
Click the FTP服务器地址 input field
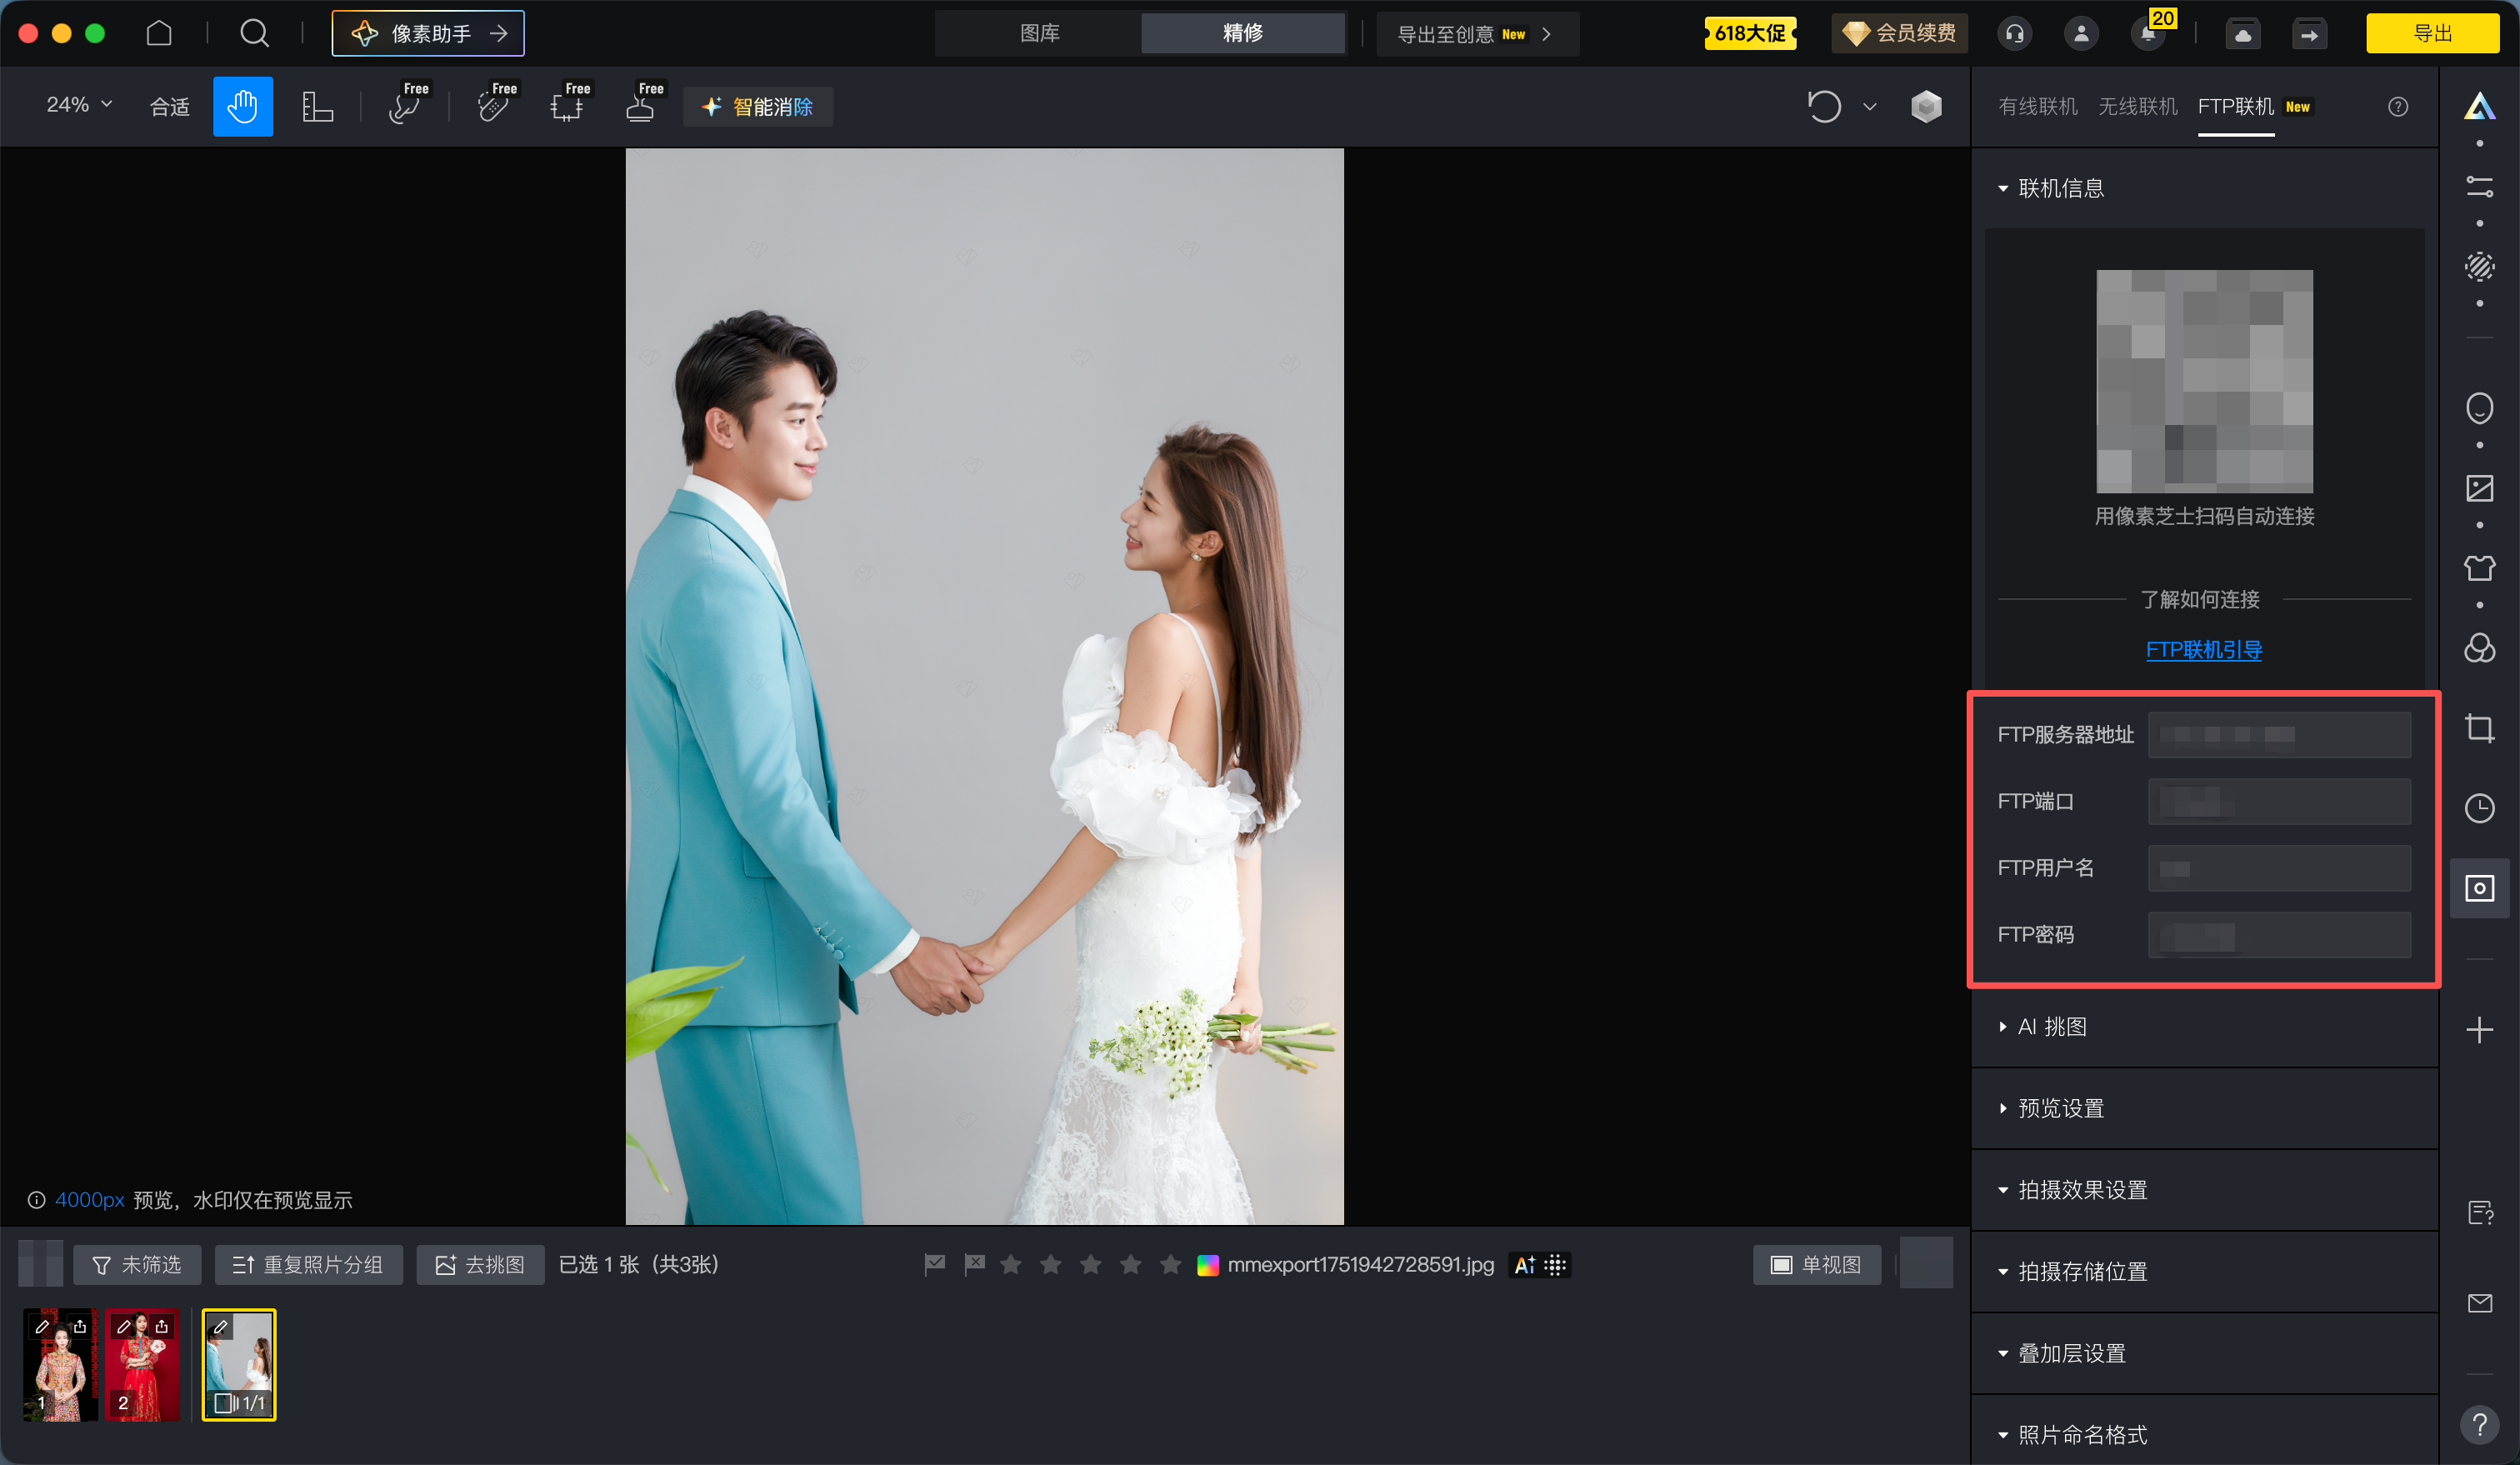coord(2279,735)
